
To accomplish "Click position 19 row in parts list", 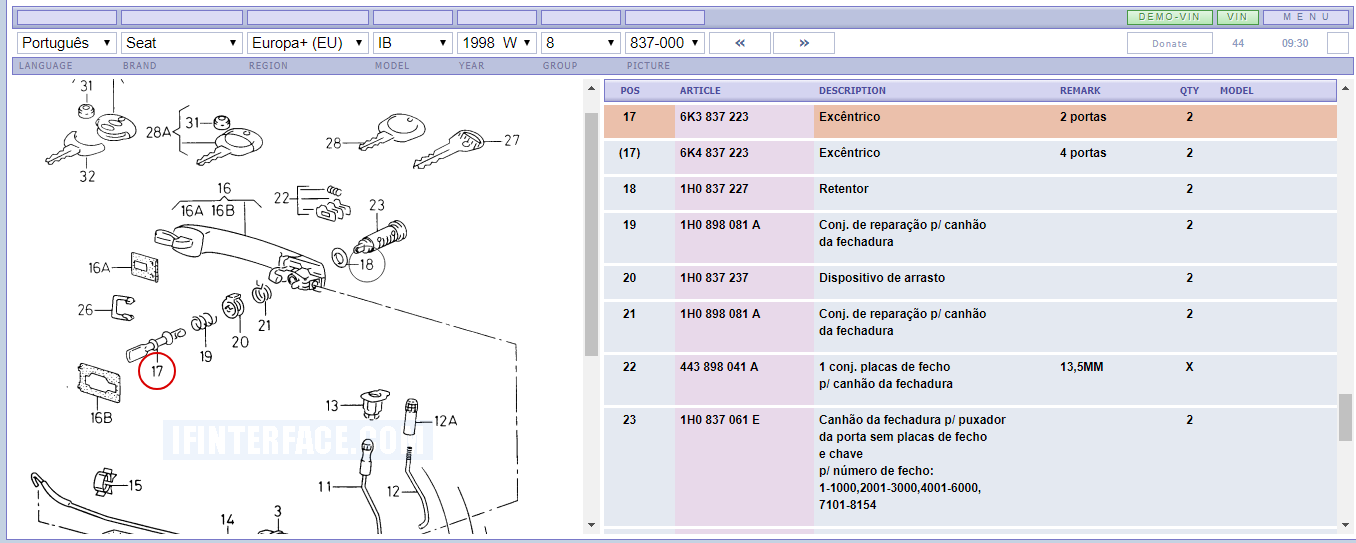I will (x=969, y=237).
